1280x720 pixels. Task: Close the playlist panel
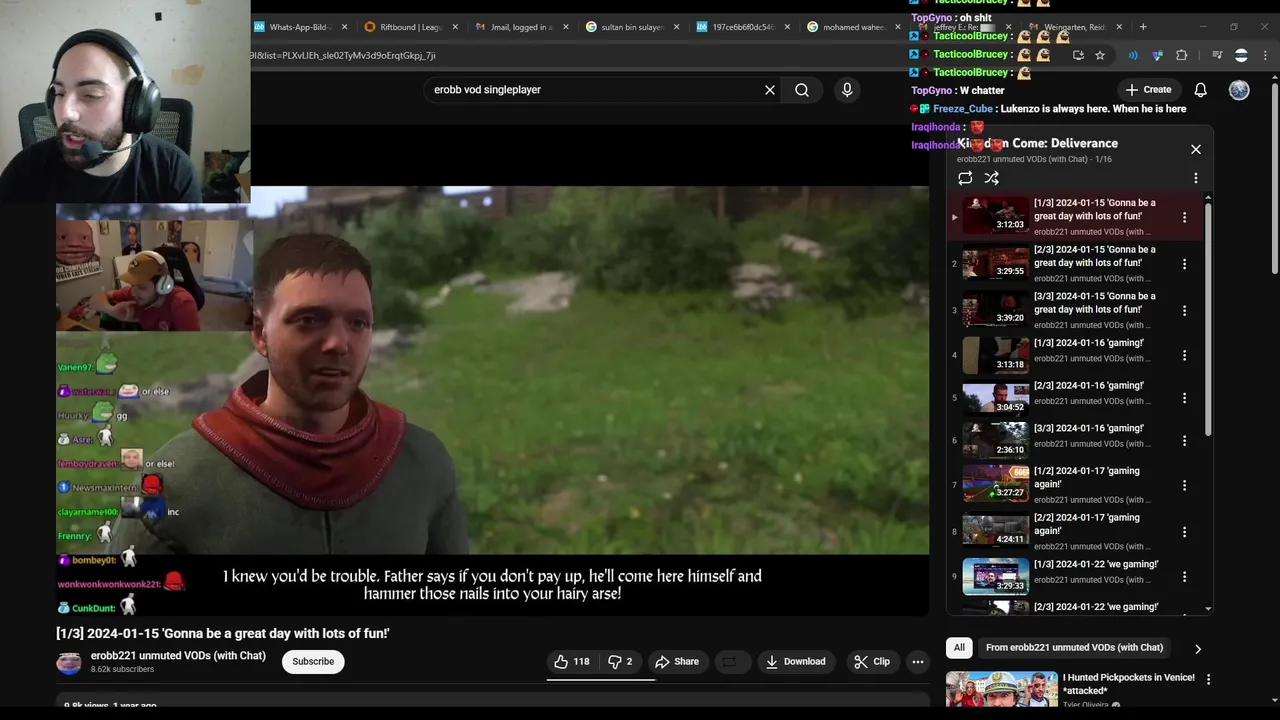(x=1195, y=149)
